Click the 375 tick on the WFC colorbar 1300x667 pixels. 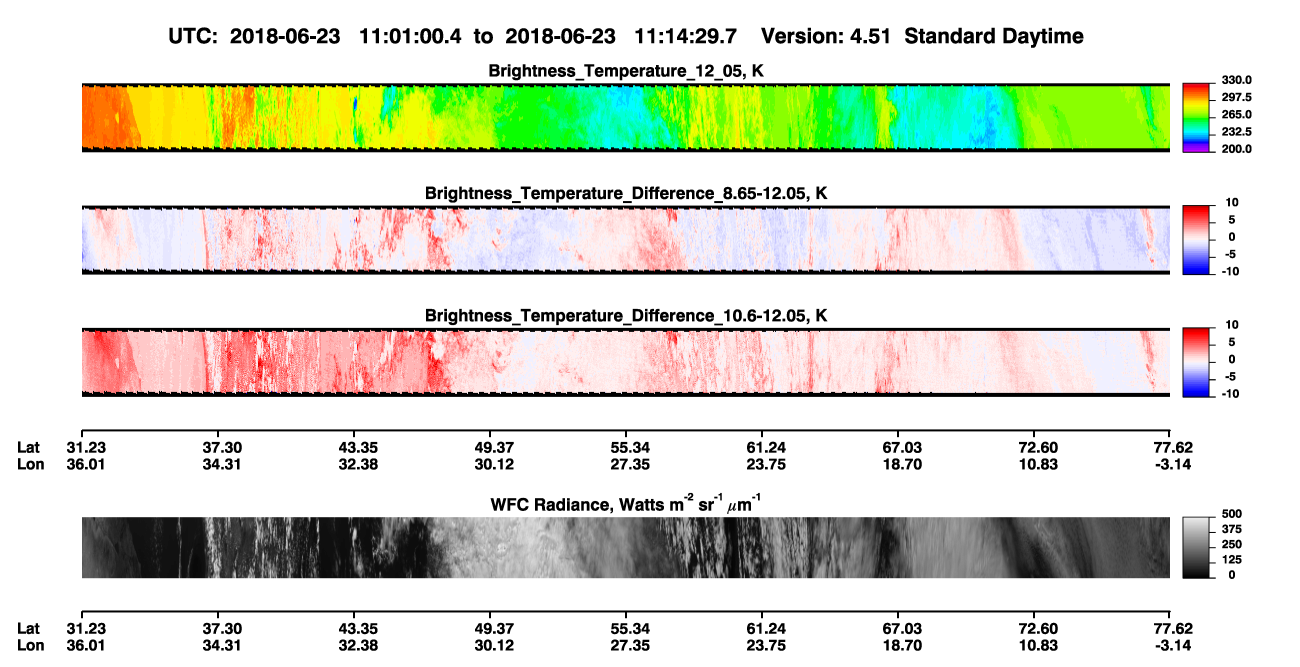coord(1231,528)
